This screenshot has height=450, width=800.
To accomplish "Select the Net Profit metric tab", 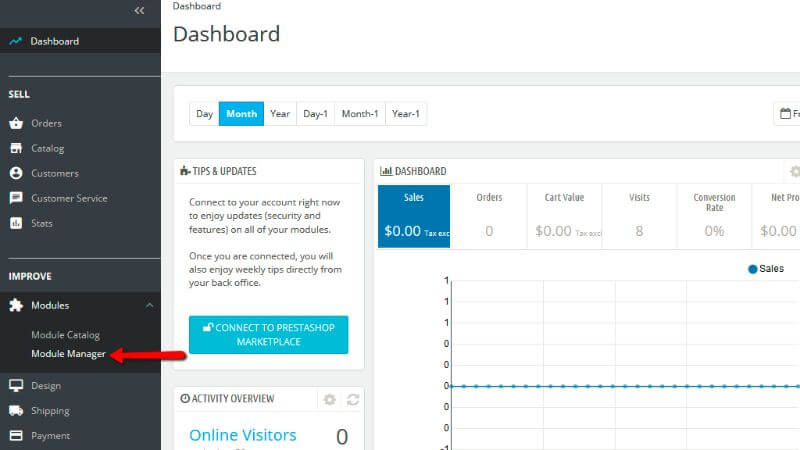I will tap(776, 216).
